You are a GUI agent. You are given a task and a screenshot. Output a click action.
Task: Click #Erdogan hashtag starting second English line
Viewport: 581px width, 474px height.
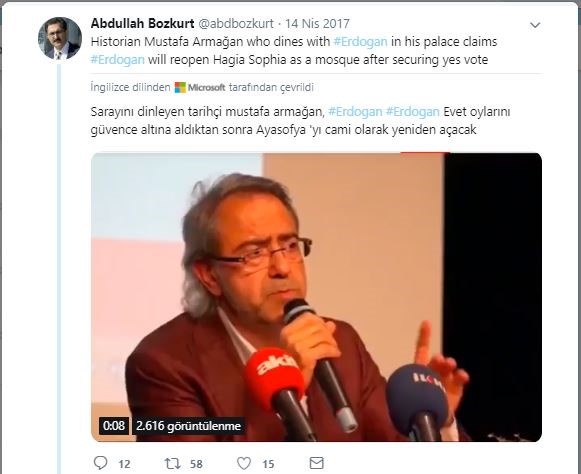[117, 60]
